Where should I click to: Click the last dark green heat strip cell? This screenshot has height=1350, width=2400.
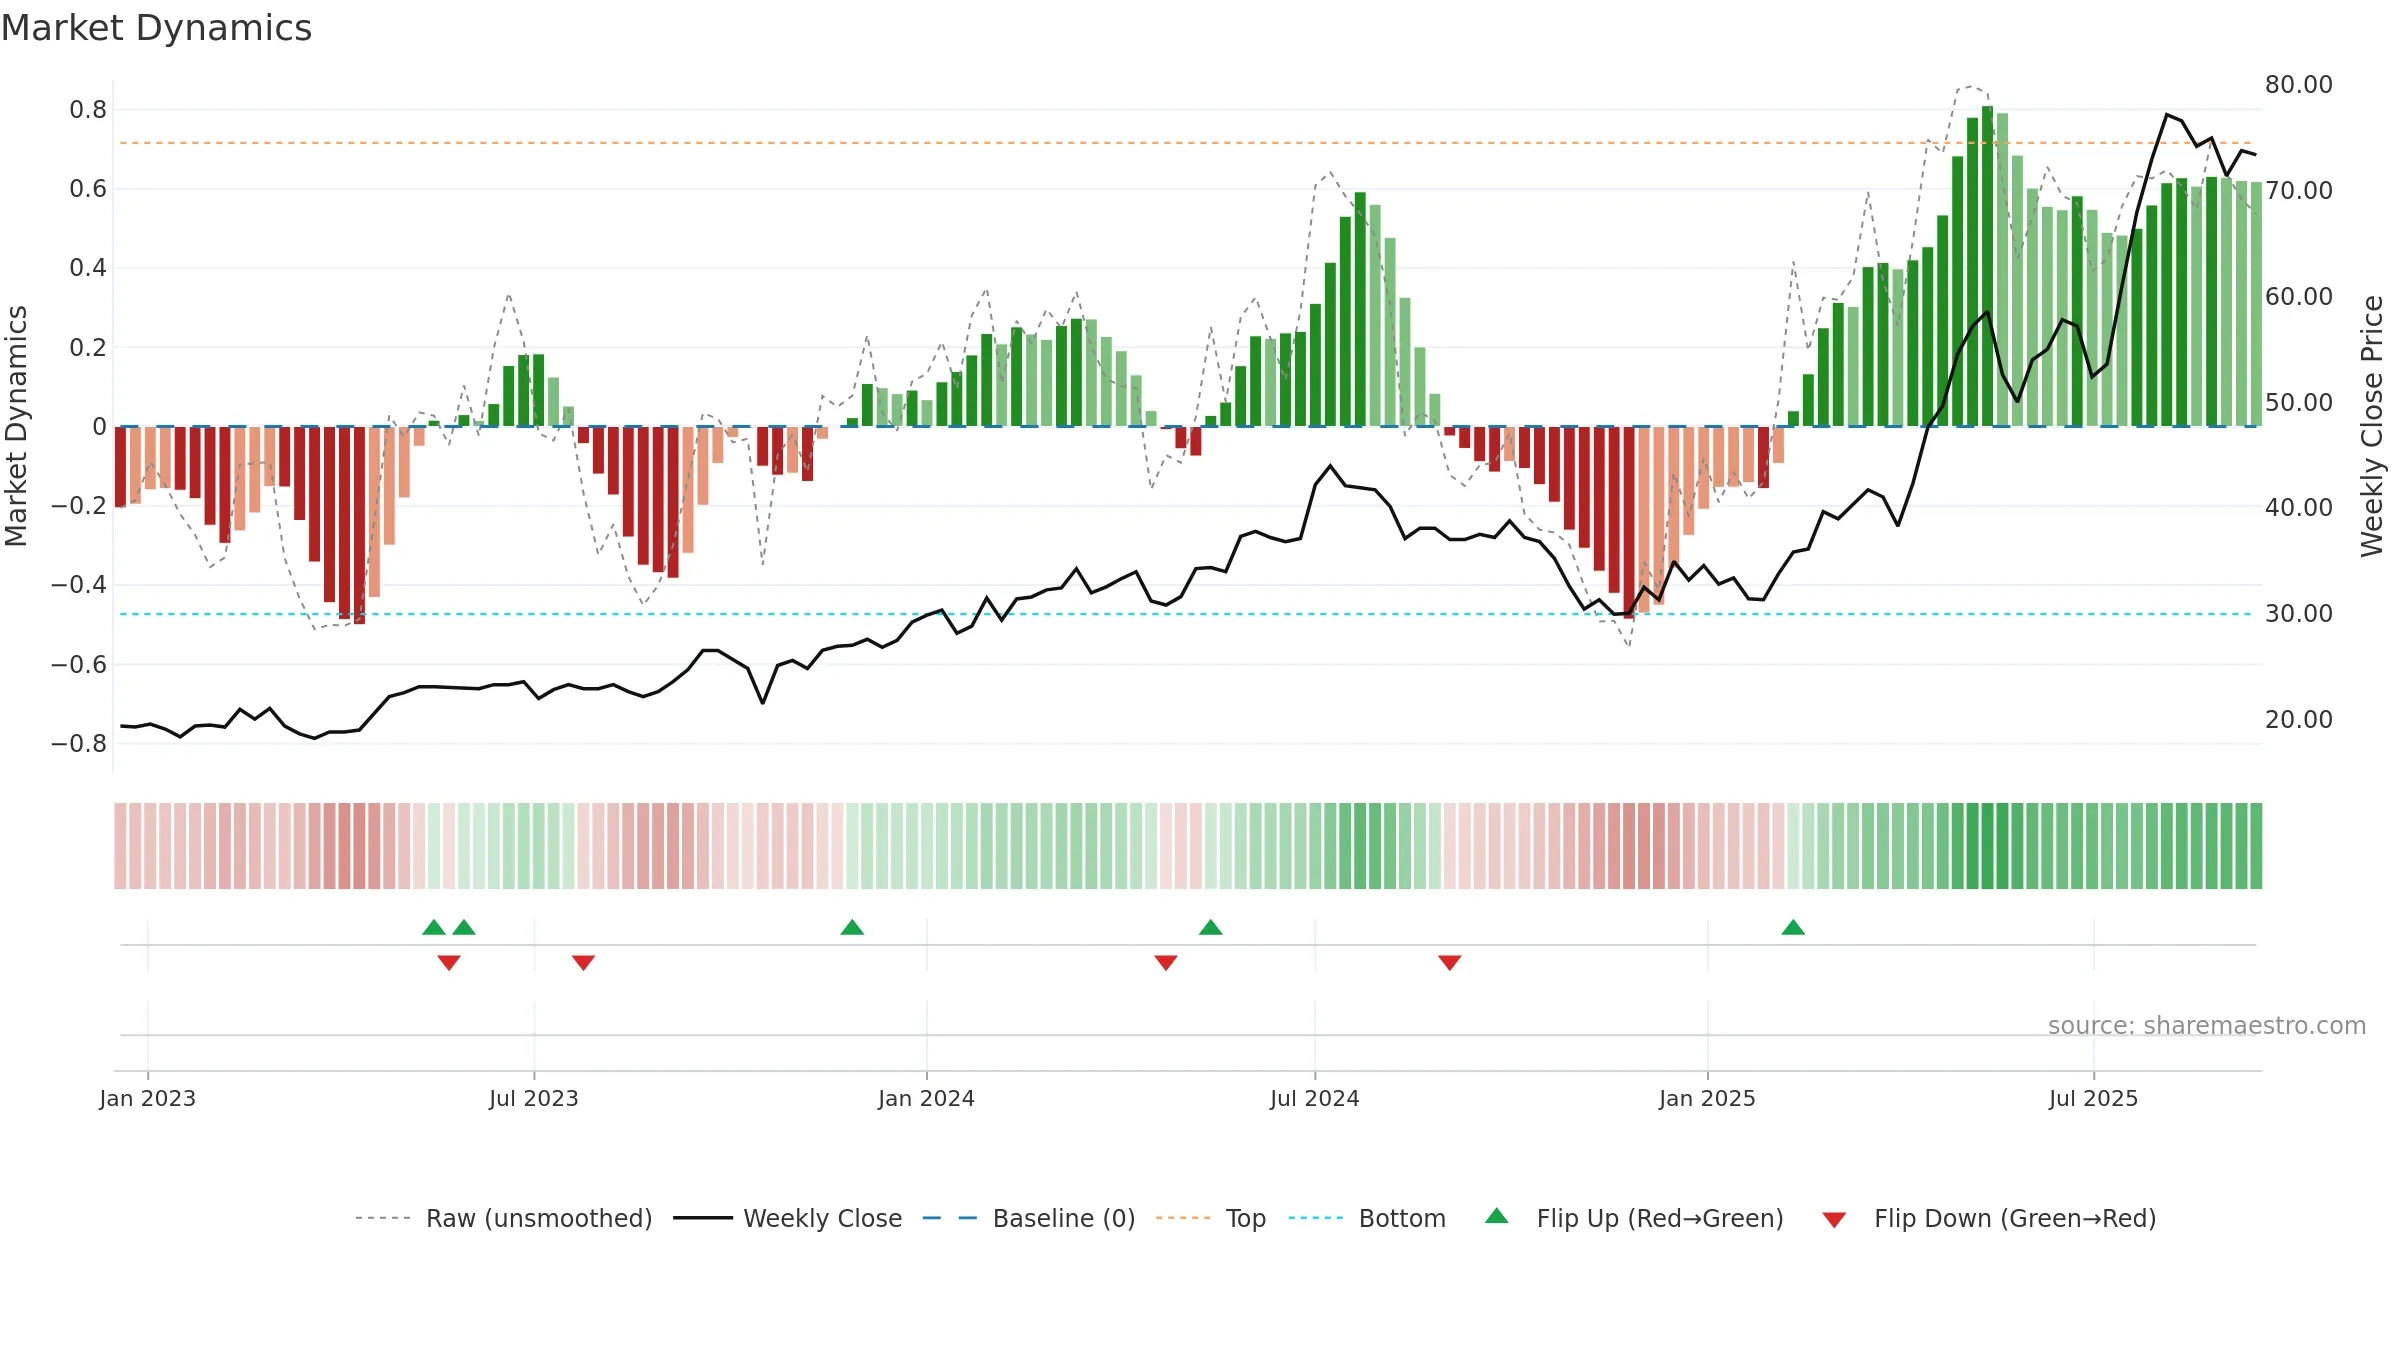click(2256, 846)
